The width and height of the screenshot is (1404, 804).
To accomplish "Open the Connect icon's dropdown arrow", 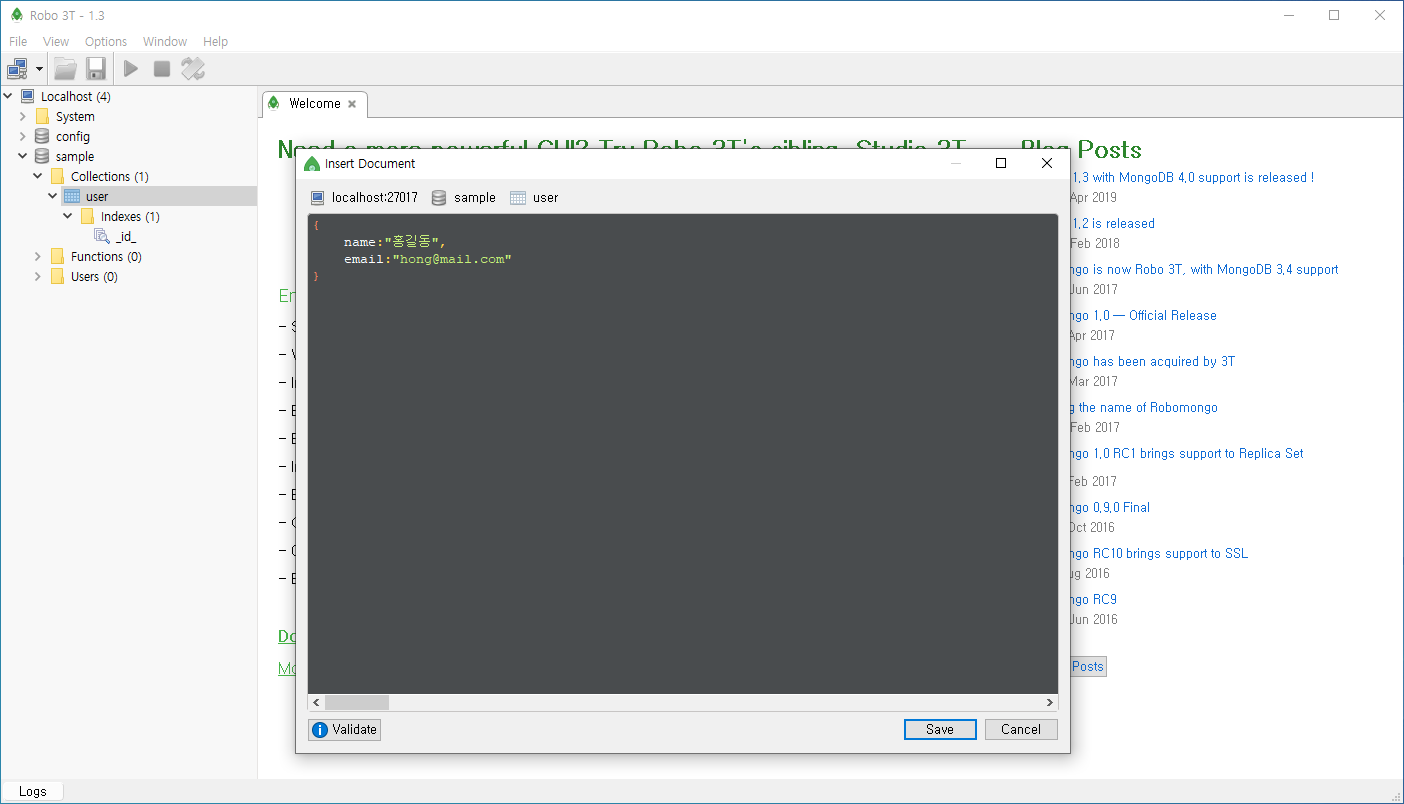I will coord(39,69).
